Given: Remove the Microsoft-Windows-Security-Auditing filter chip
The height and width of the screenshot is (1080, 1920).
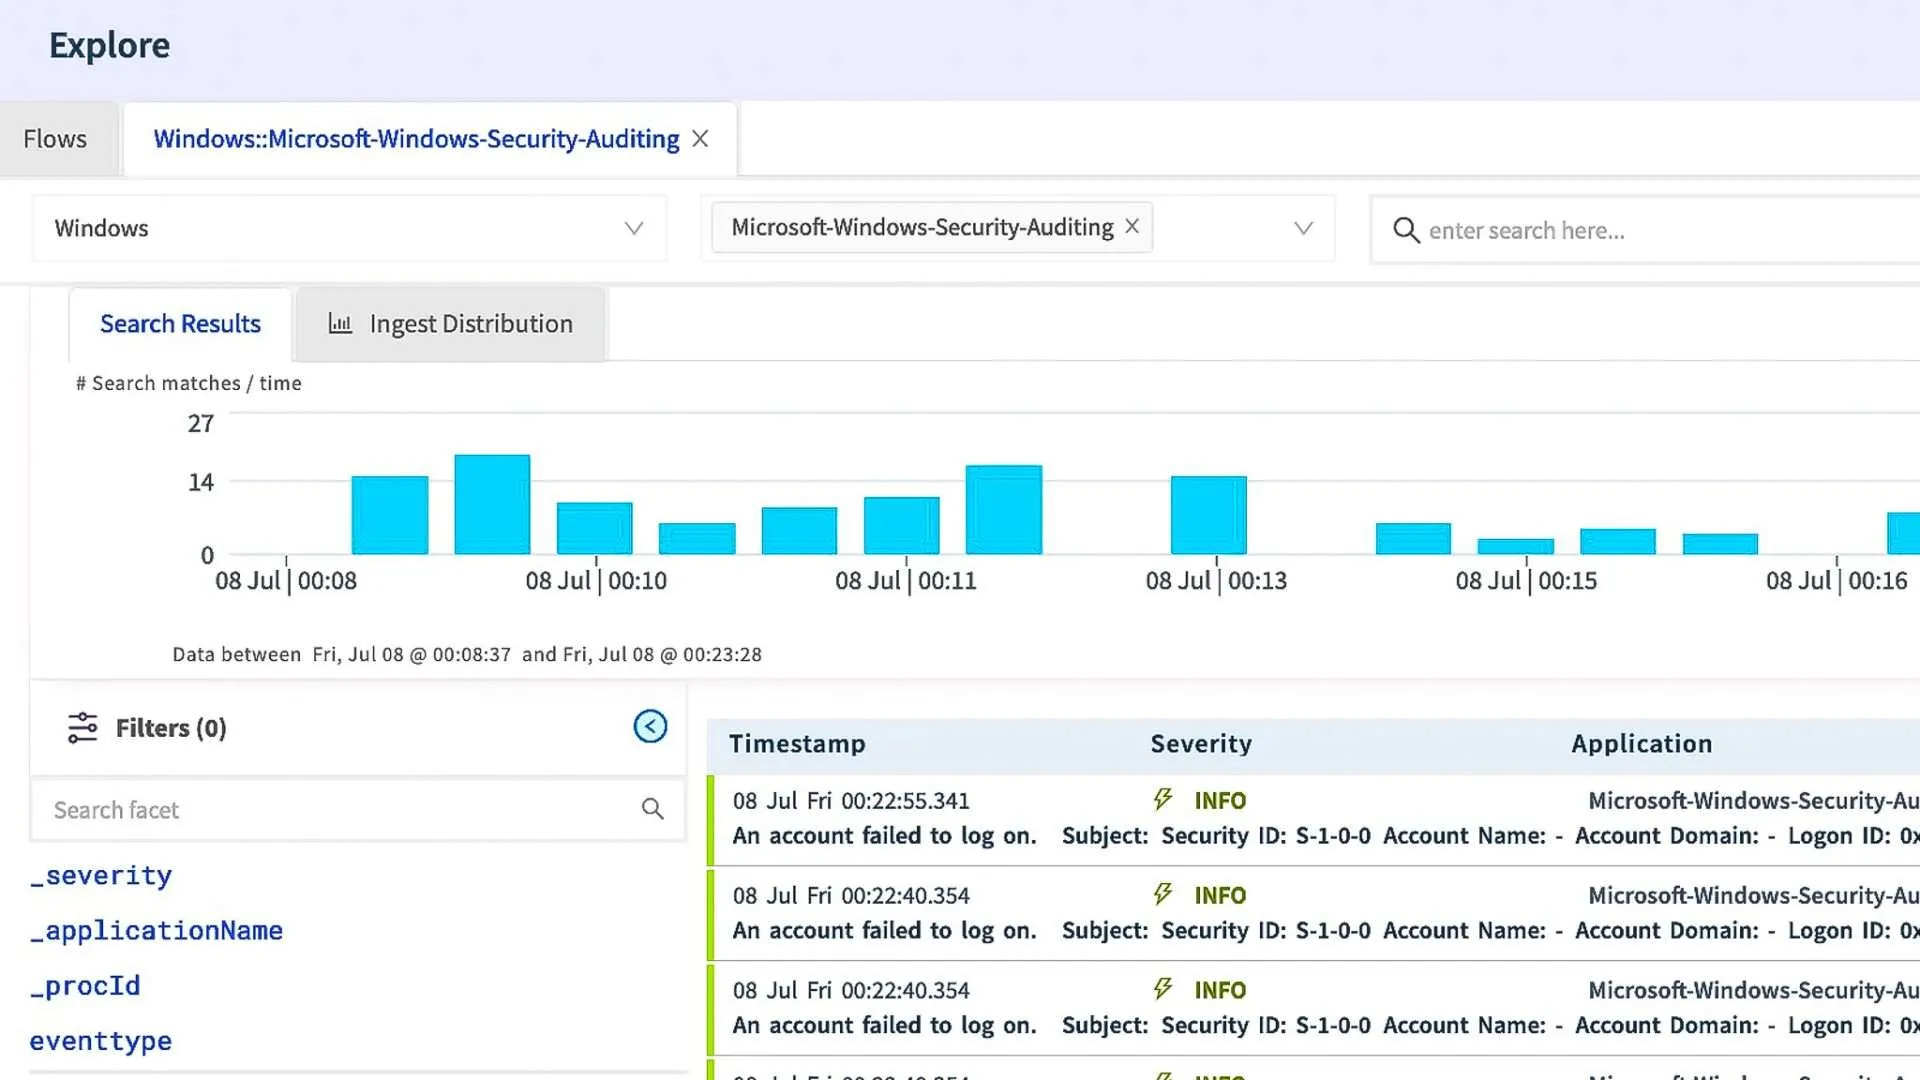Looking at the screenshot, I should tap(1132, 227).
